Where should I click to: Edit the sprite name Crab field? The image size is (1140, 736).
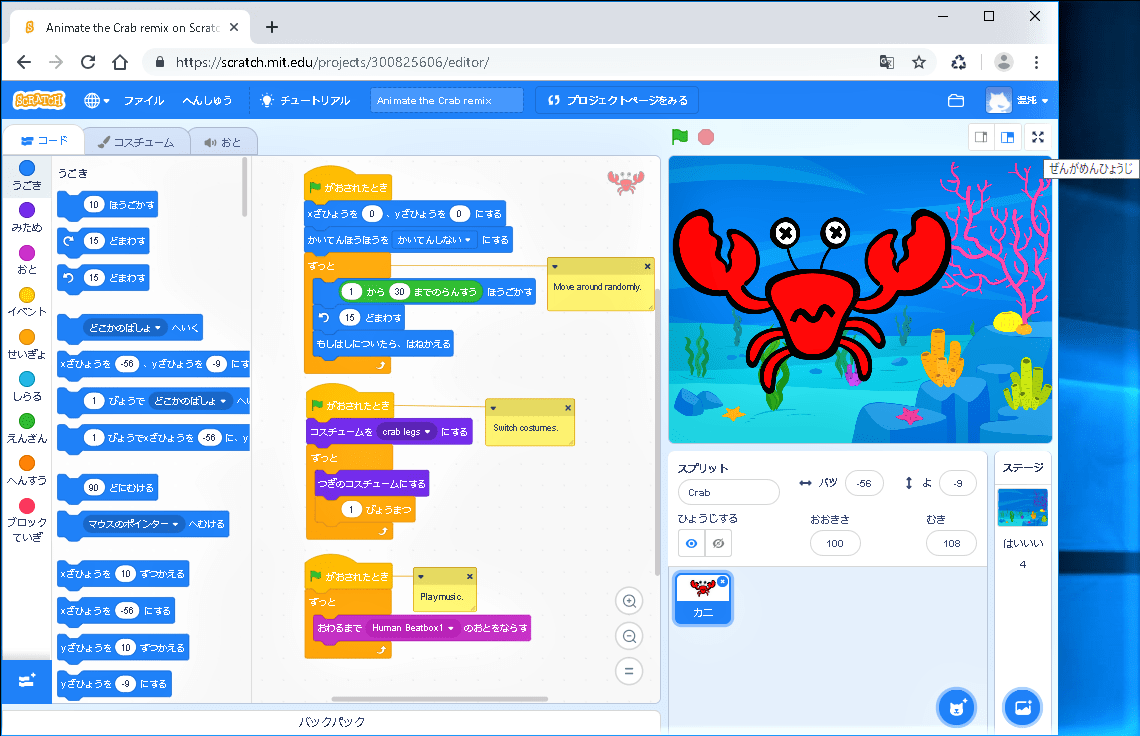coord(728,492)
